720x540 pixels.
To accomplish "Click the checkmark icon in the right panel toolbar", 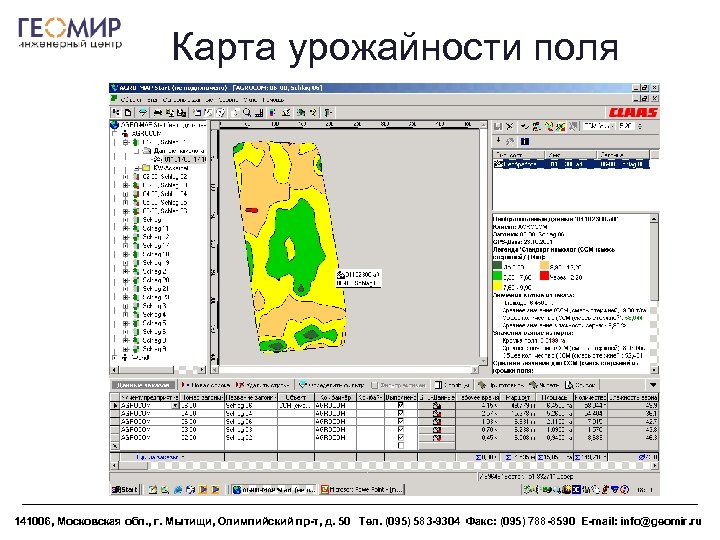I will (525, 126).
